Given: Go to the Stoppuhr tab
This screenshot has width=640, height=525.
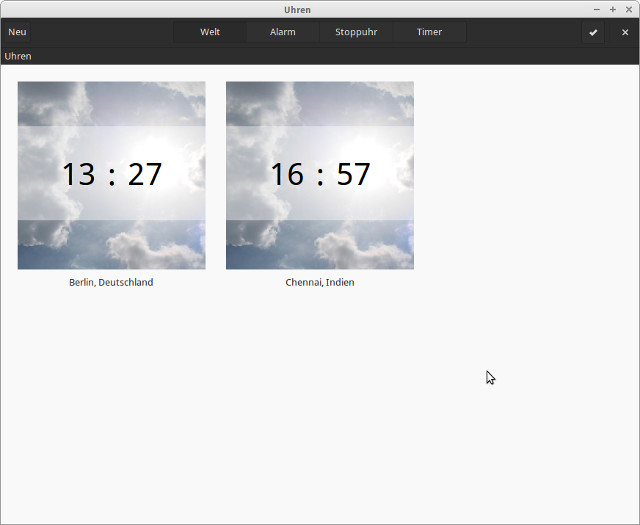Looking at the screenshot, I should 356,32.
